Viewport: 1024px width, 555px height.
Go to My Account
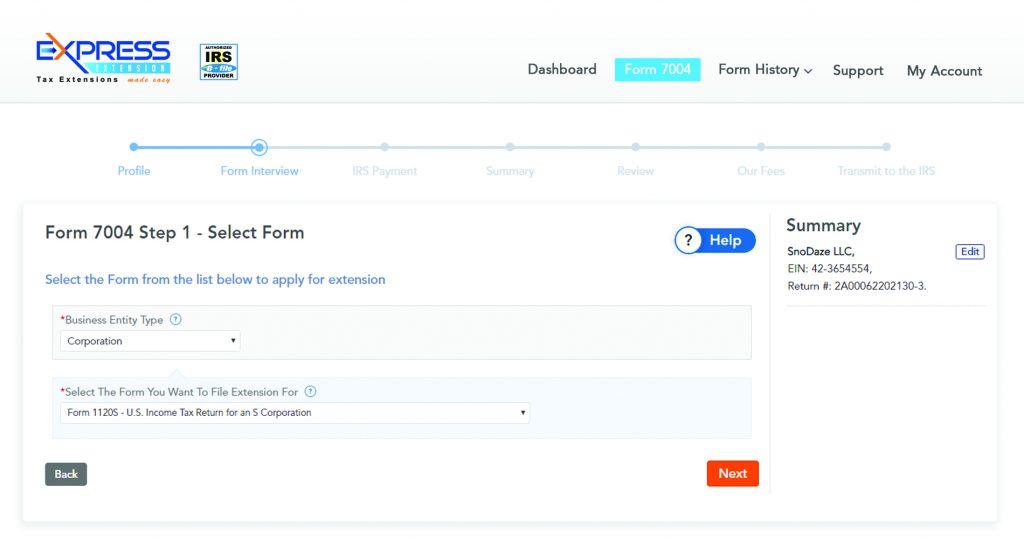[x=944, y=71]
